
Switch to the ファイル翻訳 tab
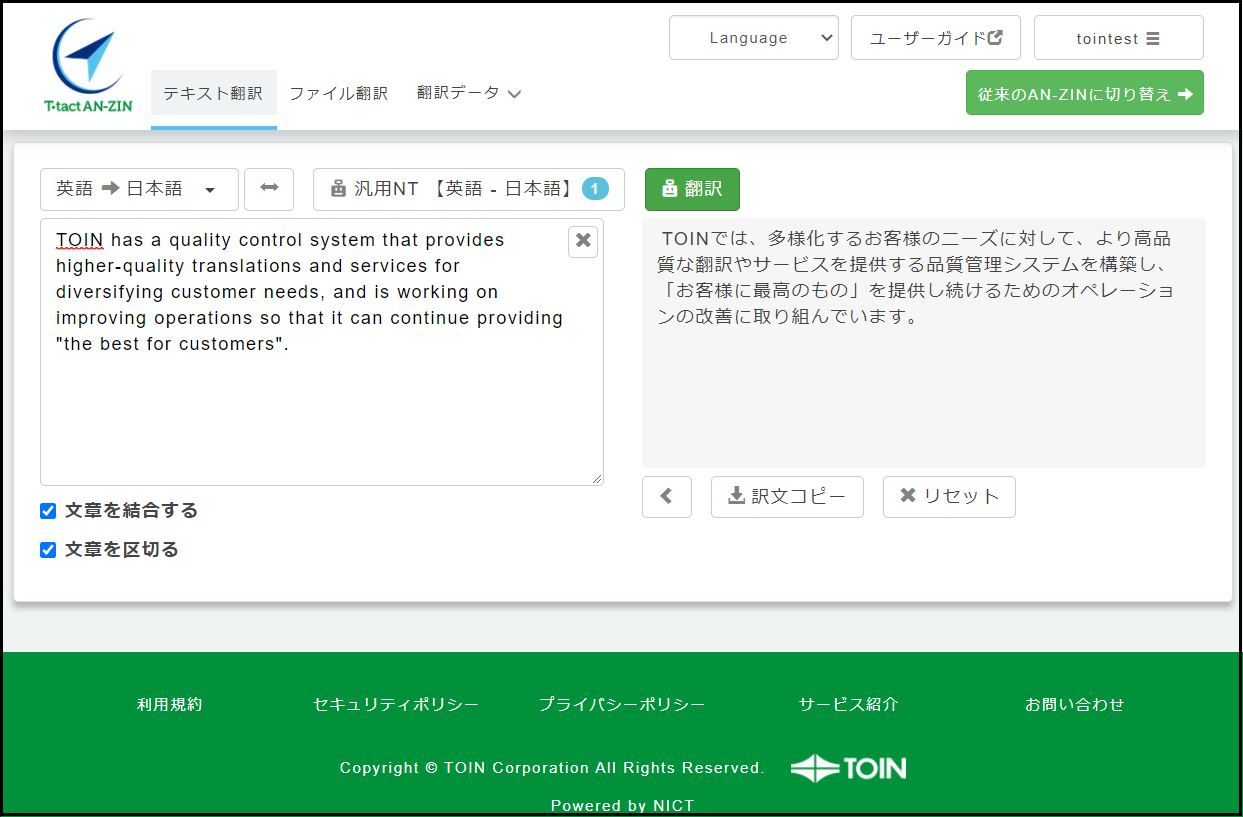point(338,93)
